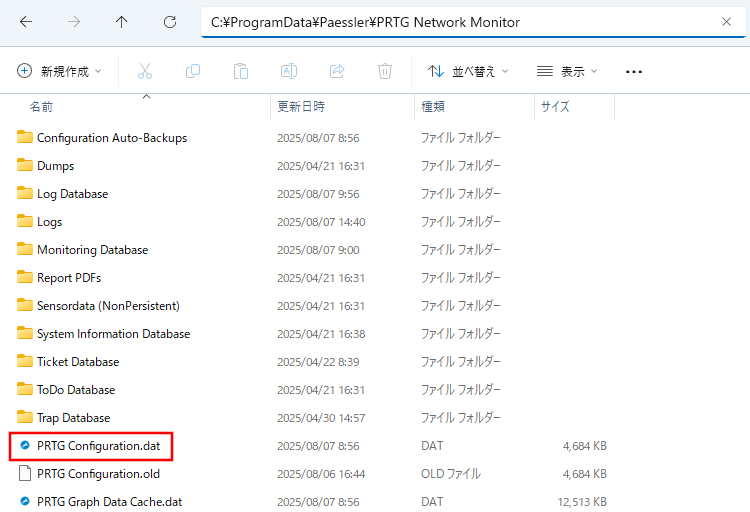The width and height of the screenshot is (750, 512).
Task: Click the folder name Sensordata (NonPersistent)
Action: pos(109,306)
